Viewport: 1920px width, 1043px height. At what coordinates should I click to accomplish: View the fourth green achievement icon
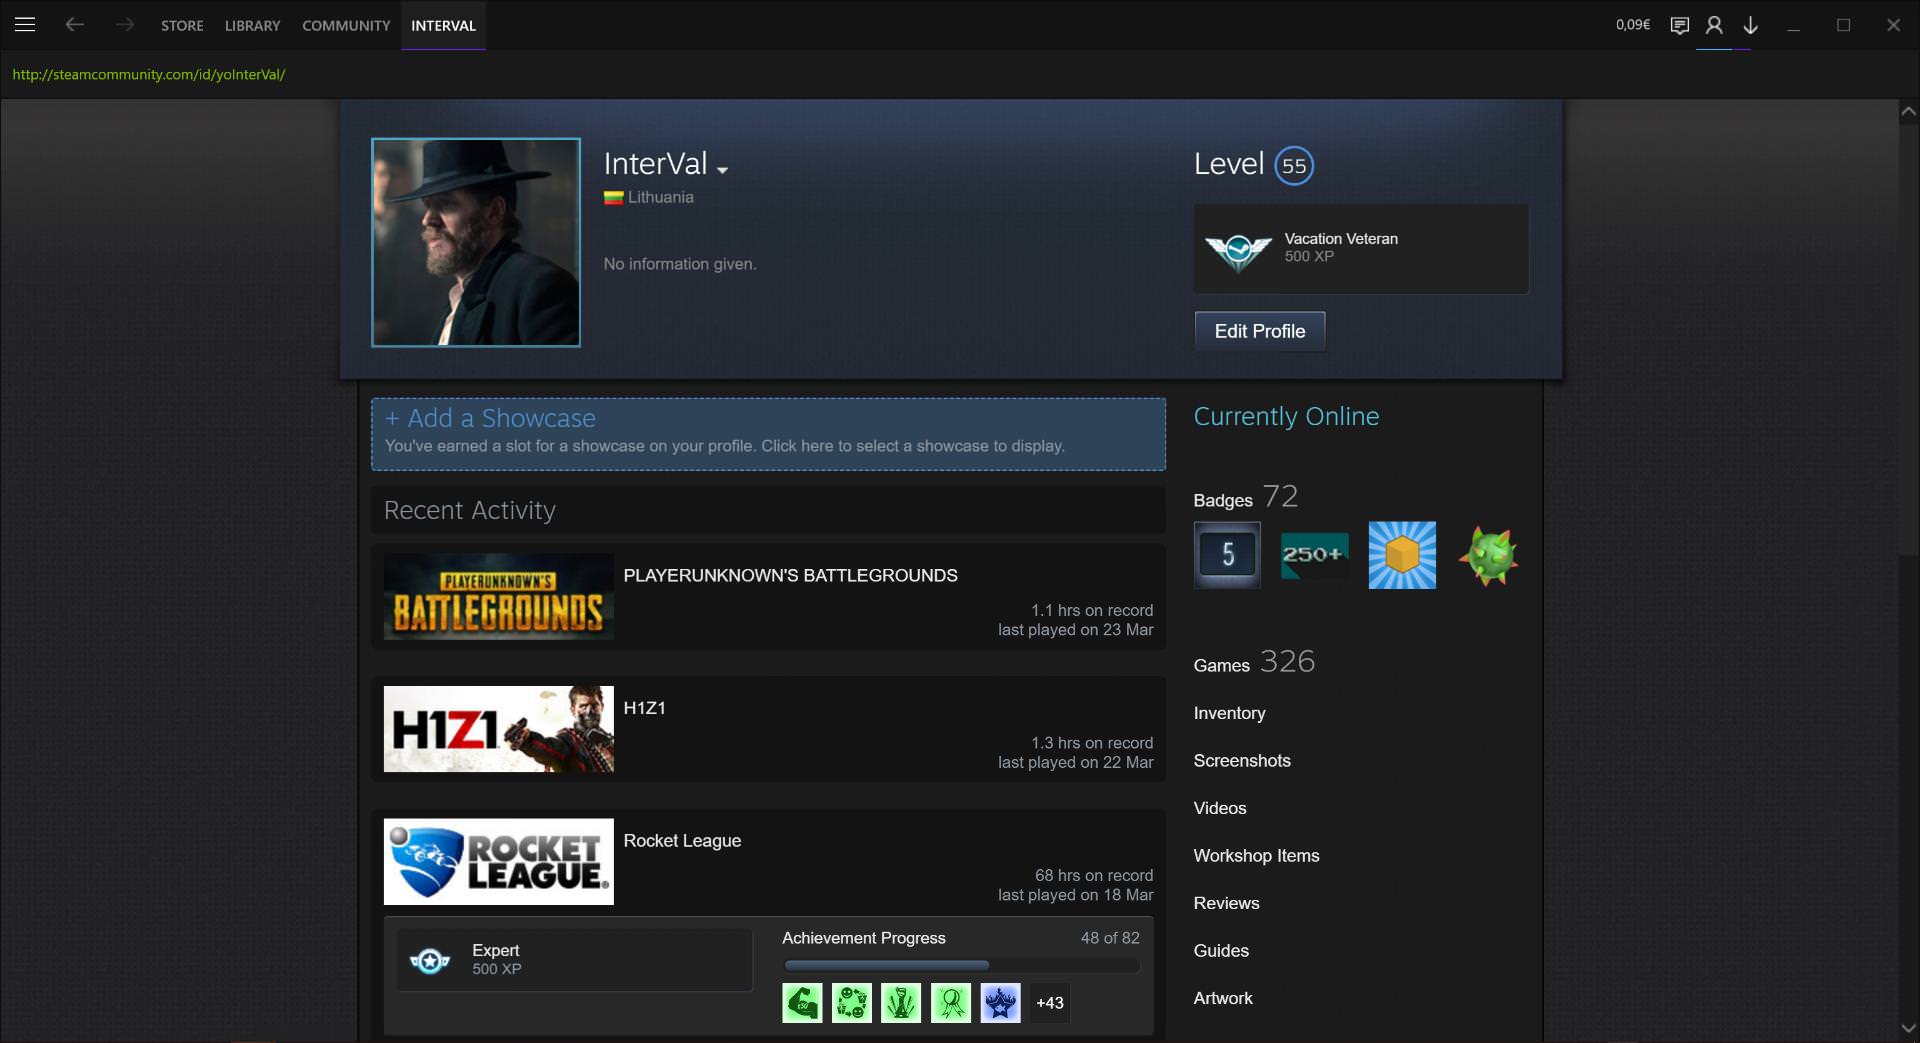pyautogui.click(x=951, y=1003)
